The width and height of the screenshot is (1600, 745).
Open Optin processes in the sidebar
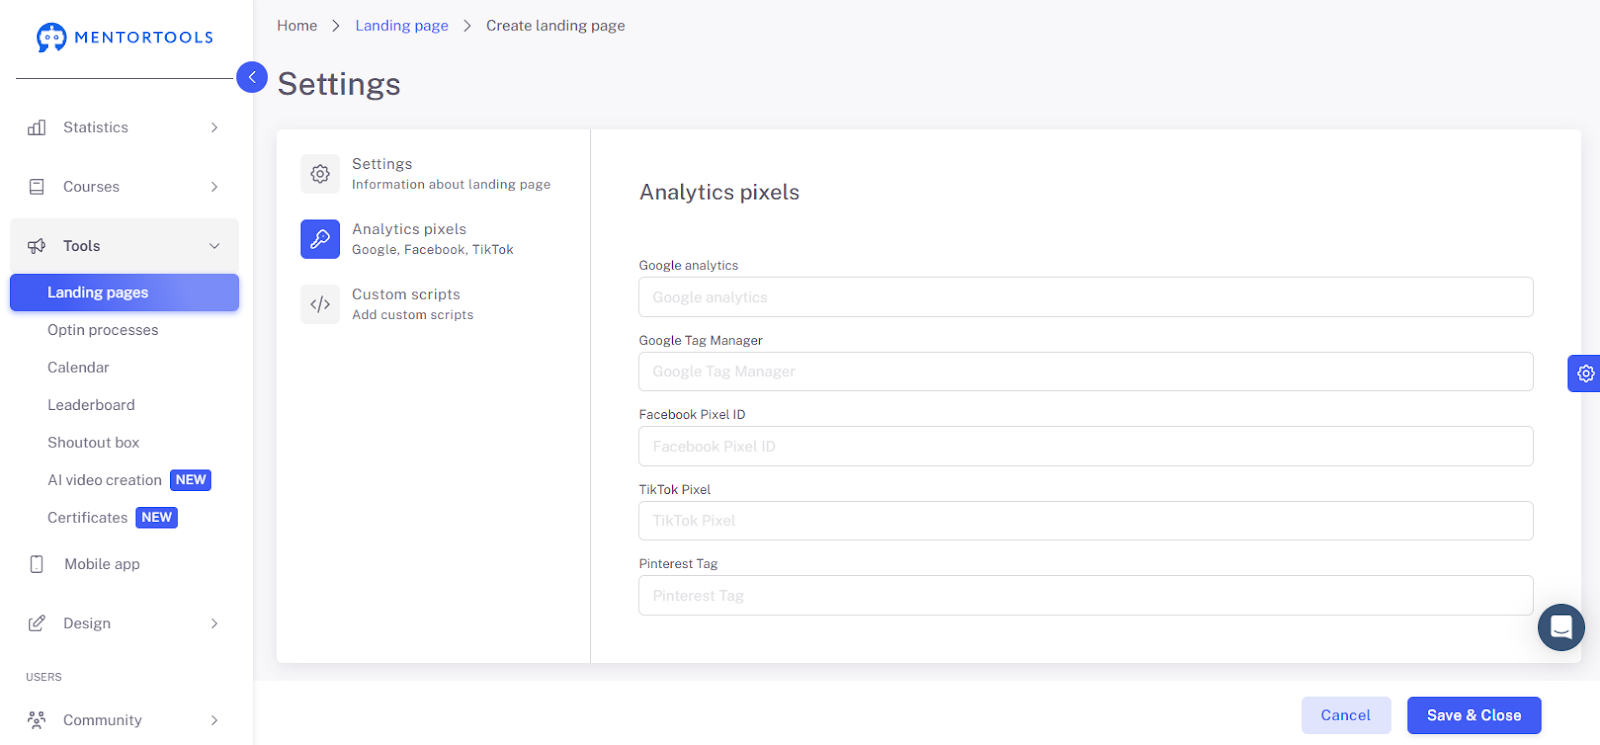tap(103, 330)
